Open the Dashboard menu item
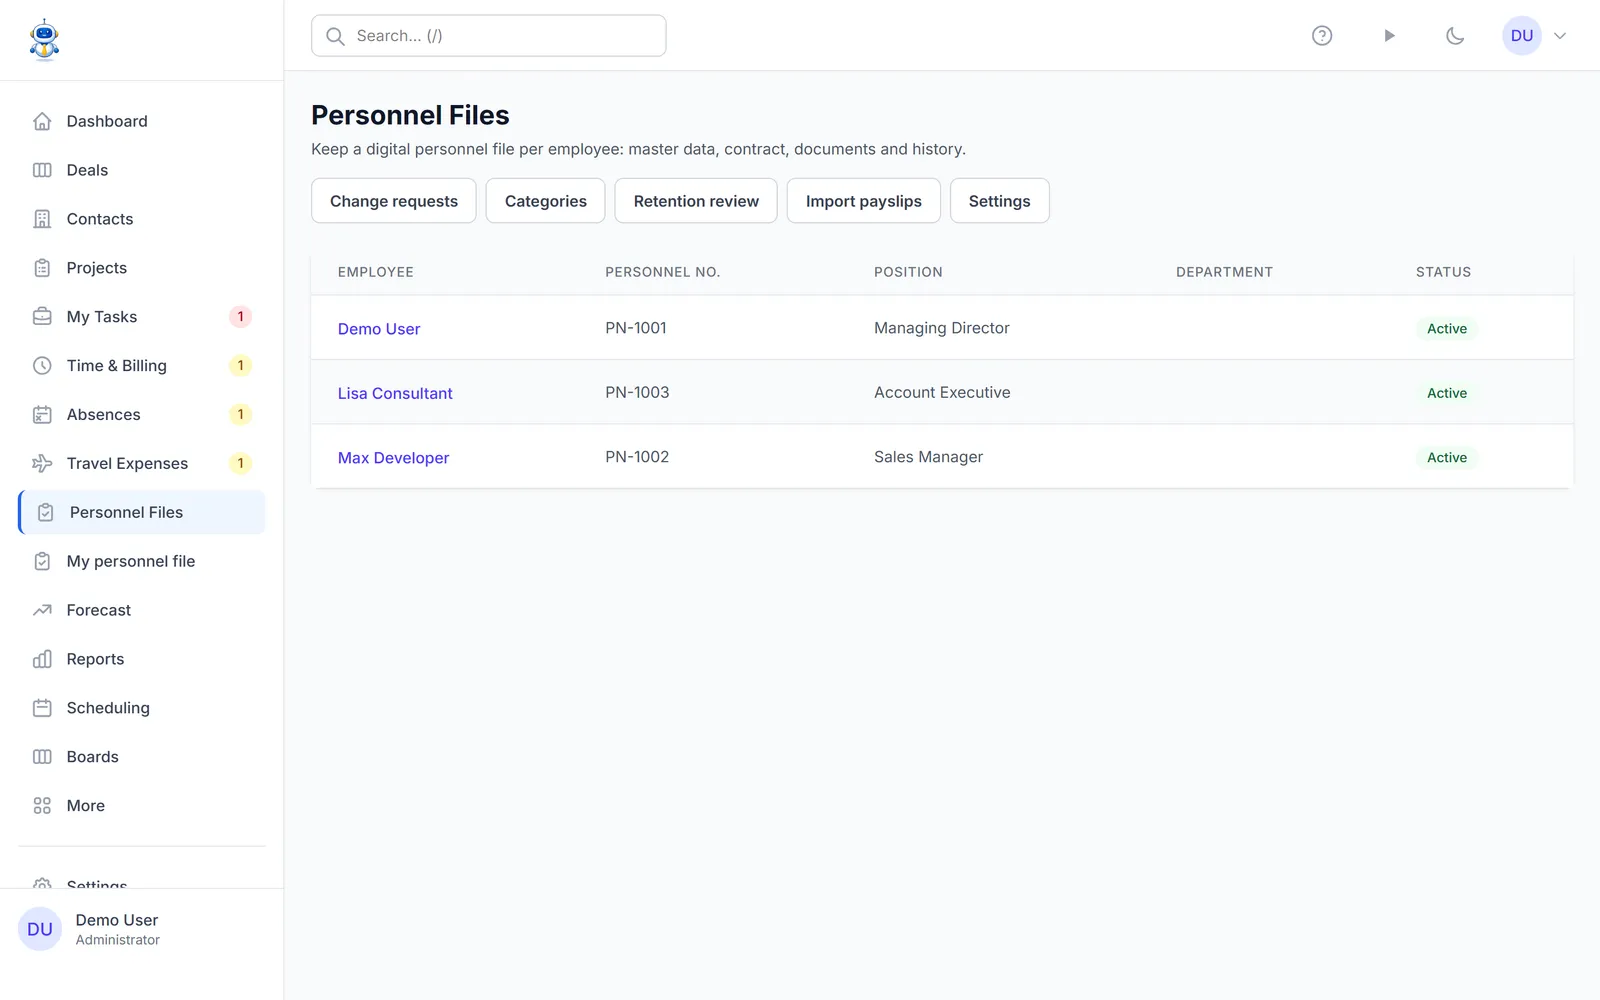 [x=142, y=121]
